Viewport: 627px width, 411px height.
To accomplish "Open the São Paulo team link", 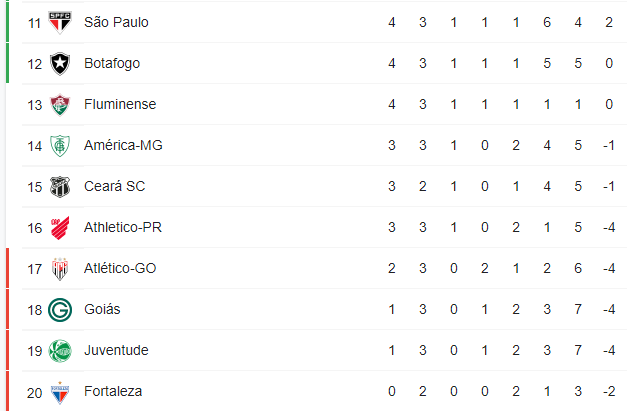I will tap(116, 22).
